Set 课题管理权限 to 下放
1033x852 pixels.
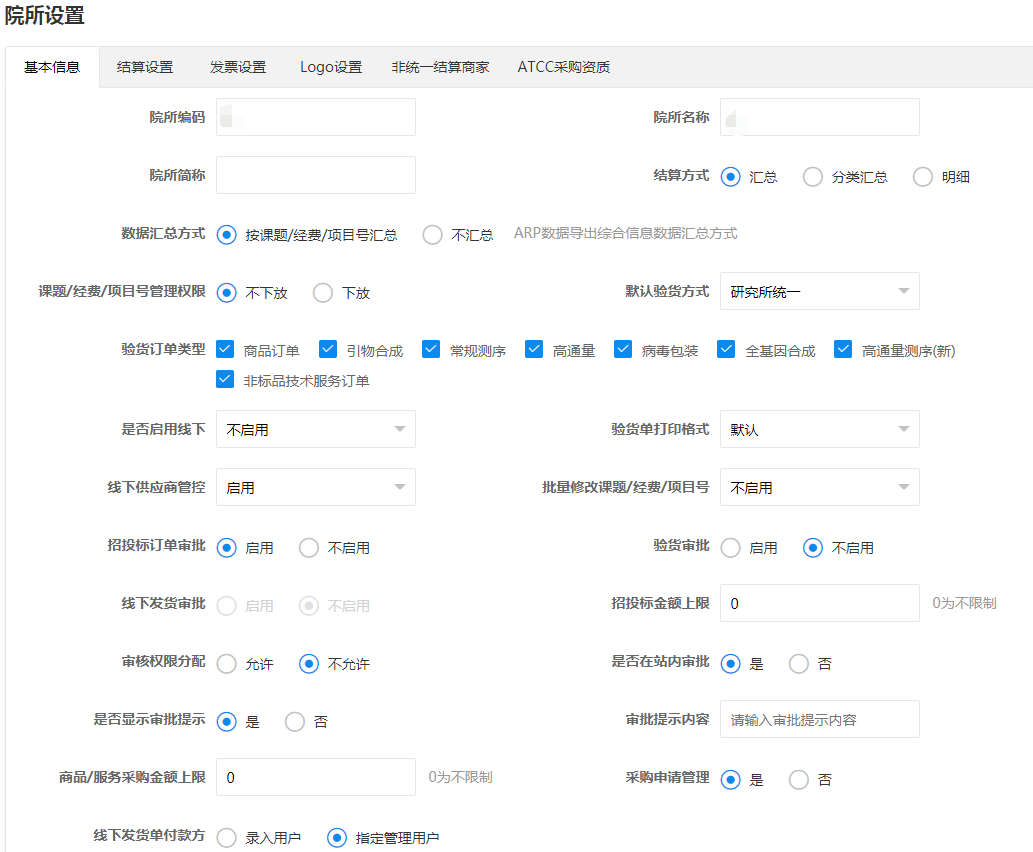(x=323, y=293)
